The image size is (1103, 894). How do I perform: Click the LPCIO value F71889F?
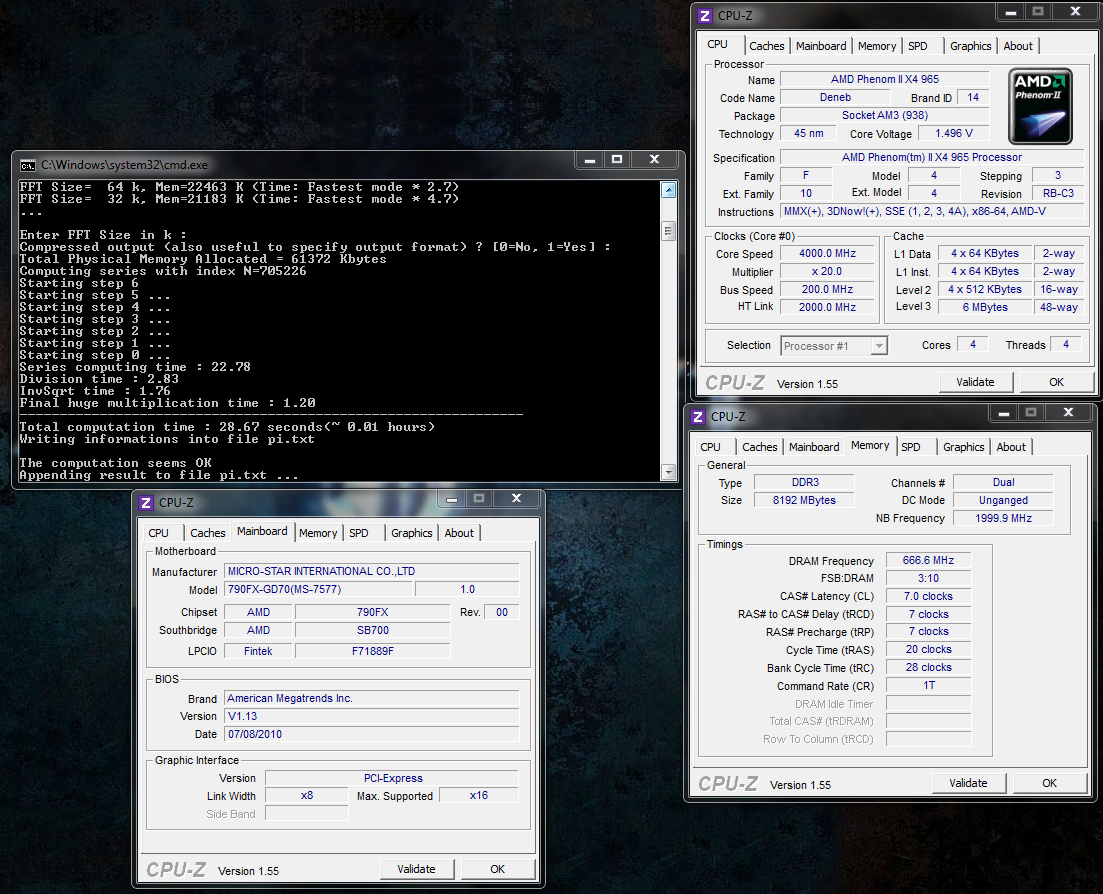372,651
